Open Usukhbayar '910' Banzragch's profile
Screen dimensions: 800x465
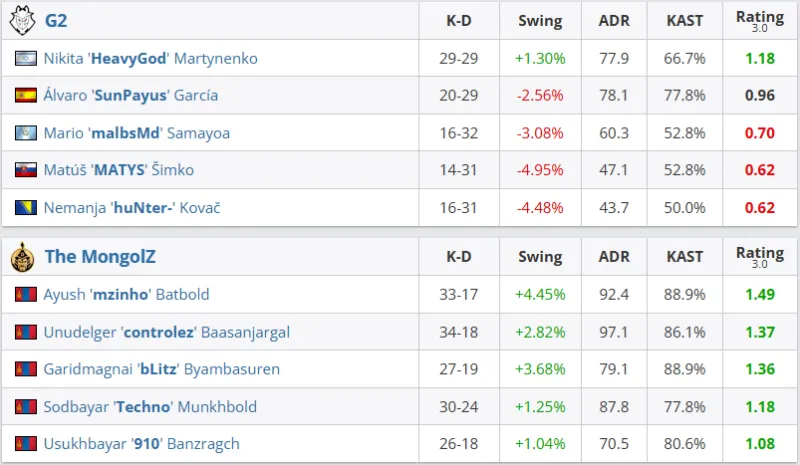pos(141,443)
